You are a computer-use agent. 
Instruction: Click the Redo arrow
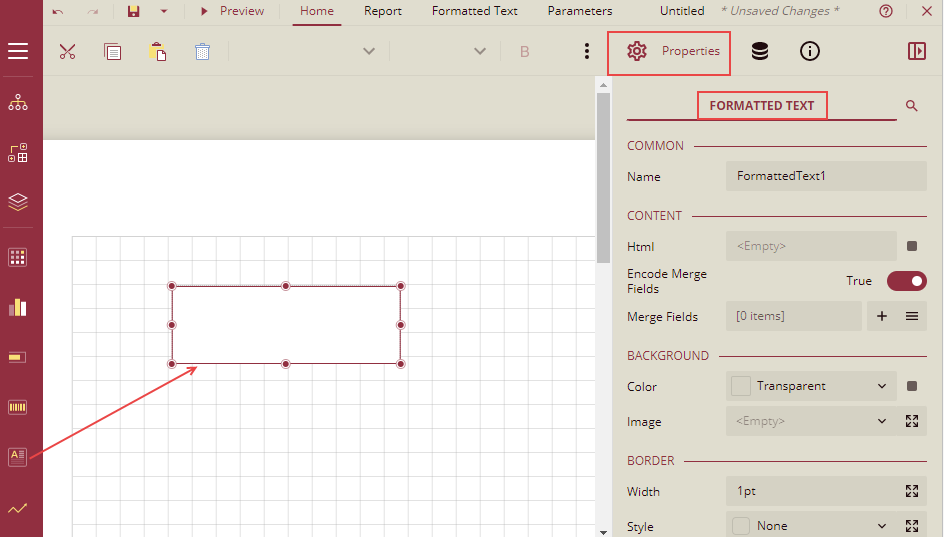pos(93,11)
